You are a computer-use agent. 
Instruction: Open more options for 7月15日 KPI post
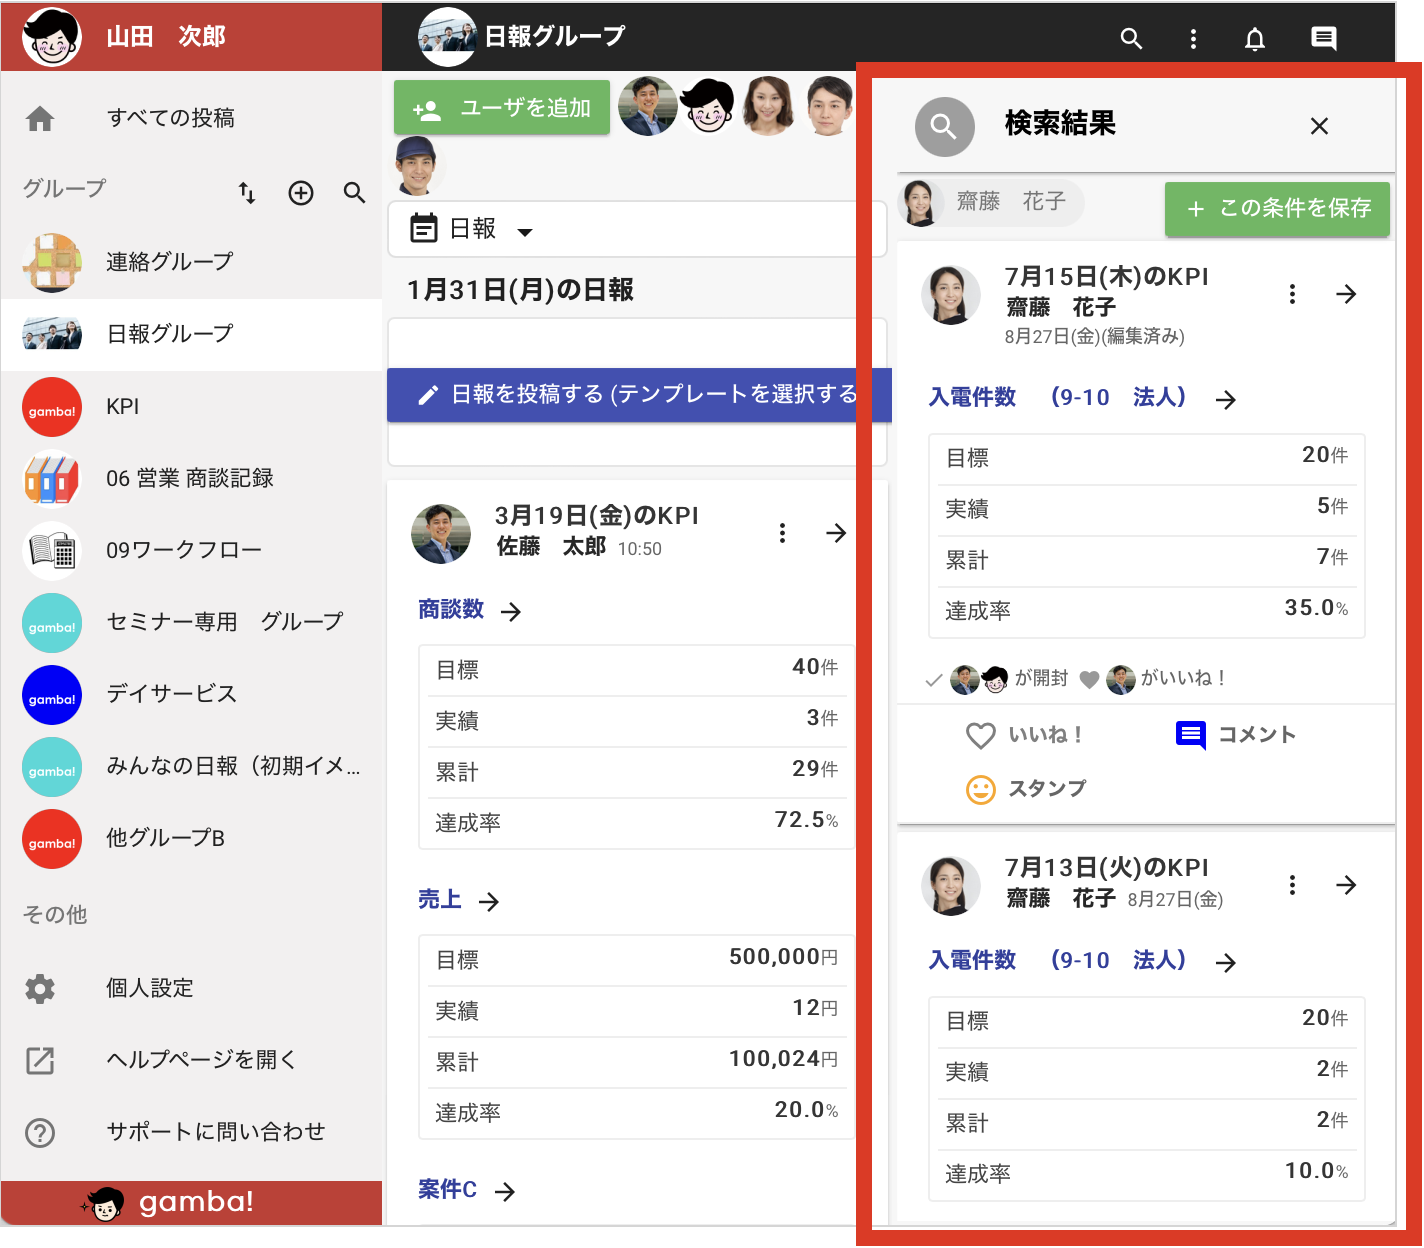pos(1292,294)
